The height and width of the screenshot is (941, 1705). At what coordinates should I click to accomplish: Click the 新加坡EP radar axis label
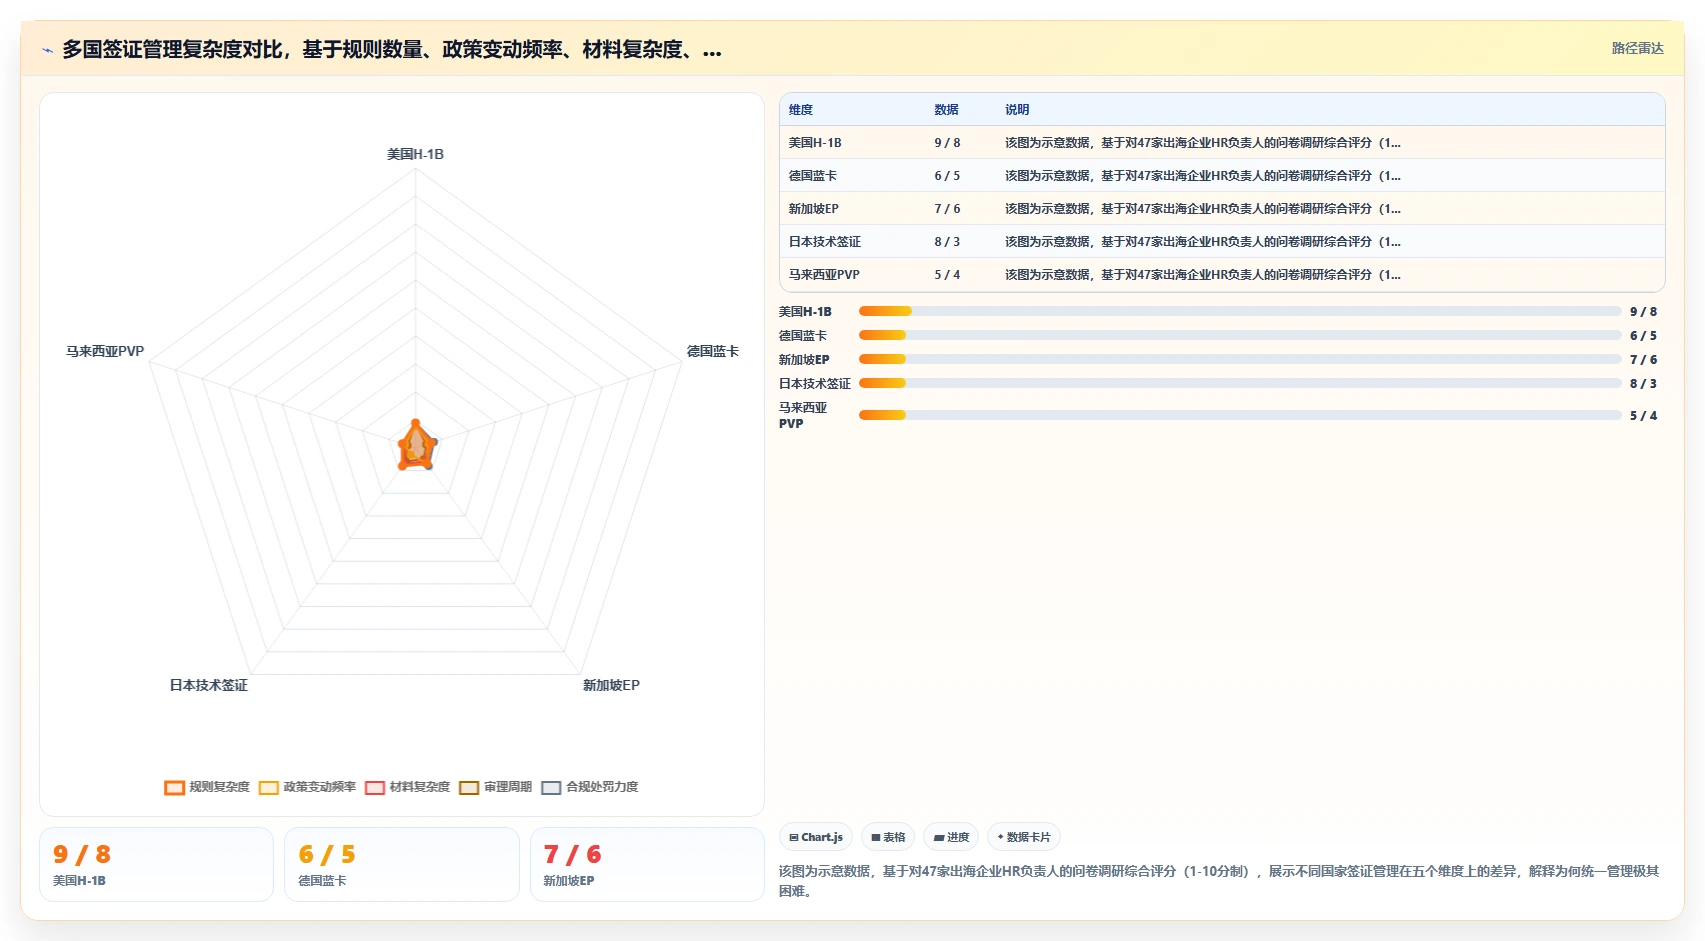(611, 685)
